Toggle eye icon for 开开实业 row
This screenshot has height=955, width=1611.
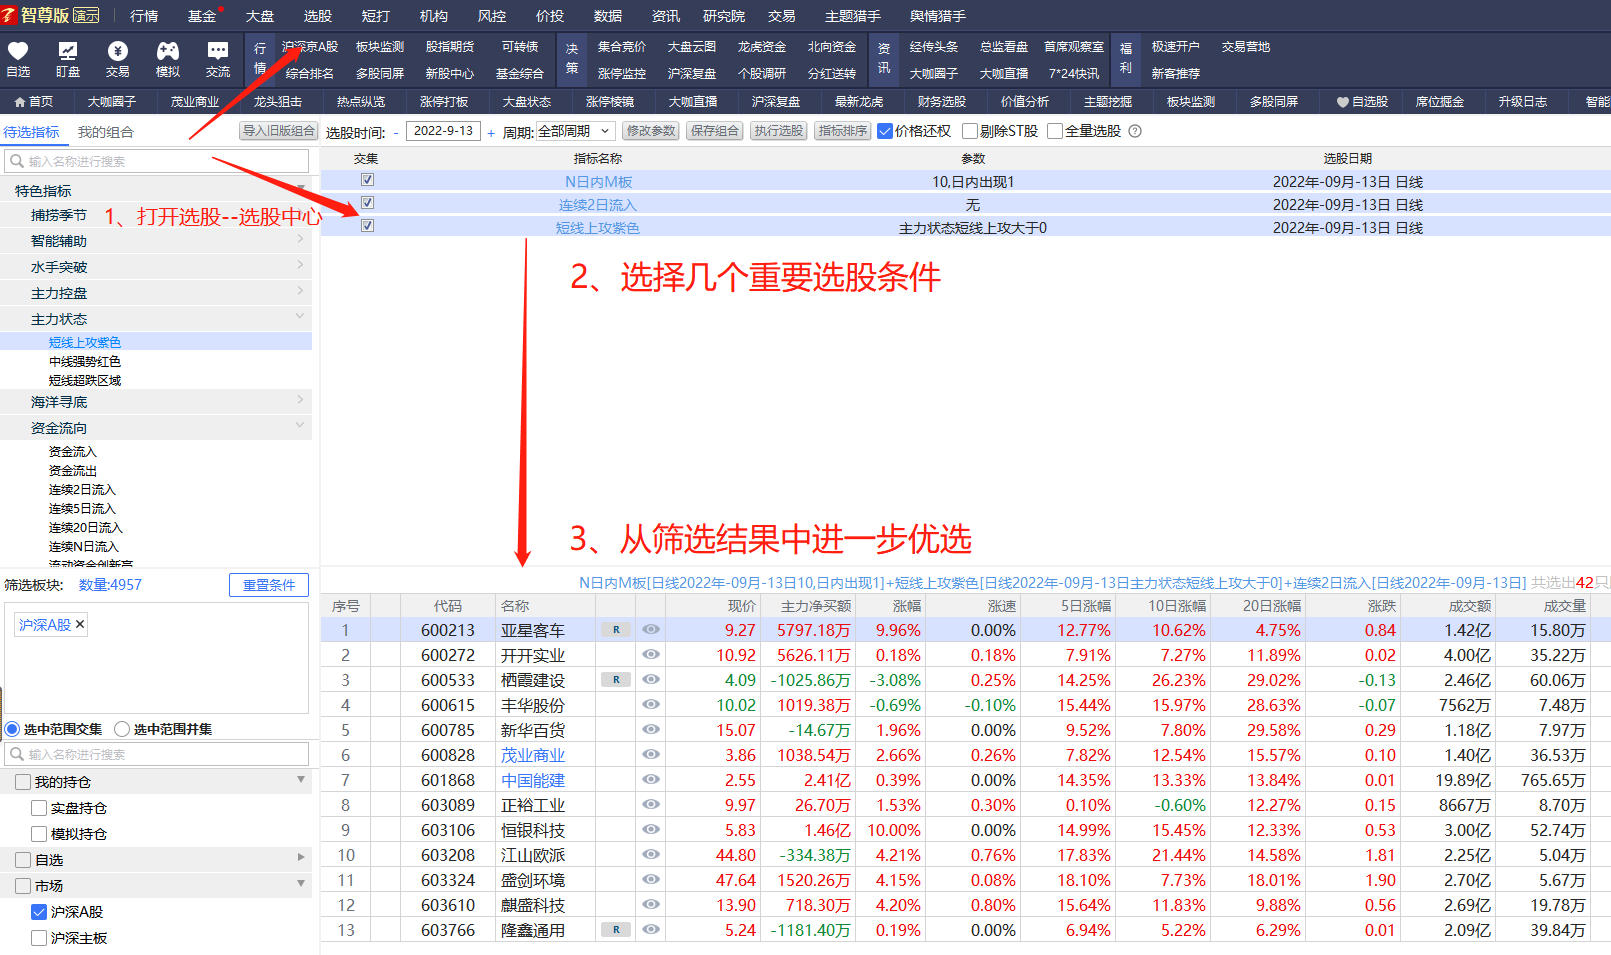[651, 655]
